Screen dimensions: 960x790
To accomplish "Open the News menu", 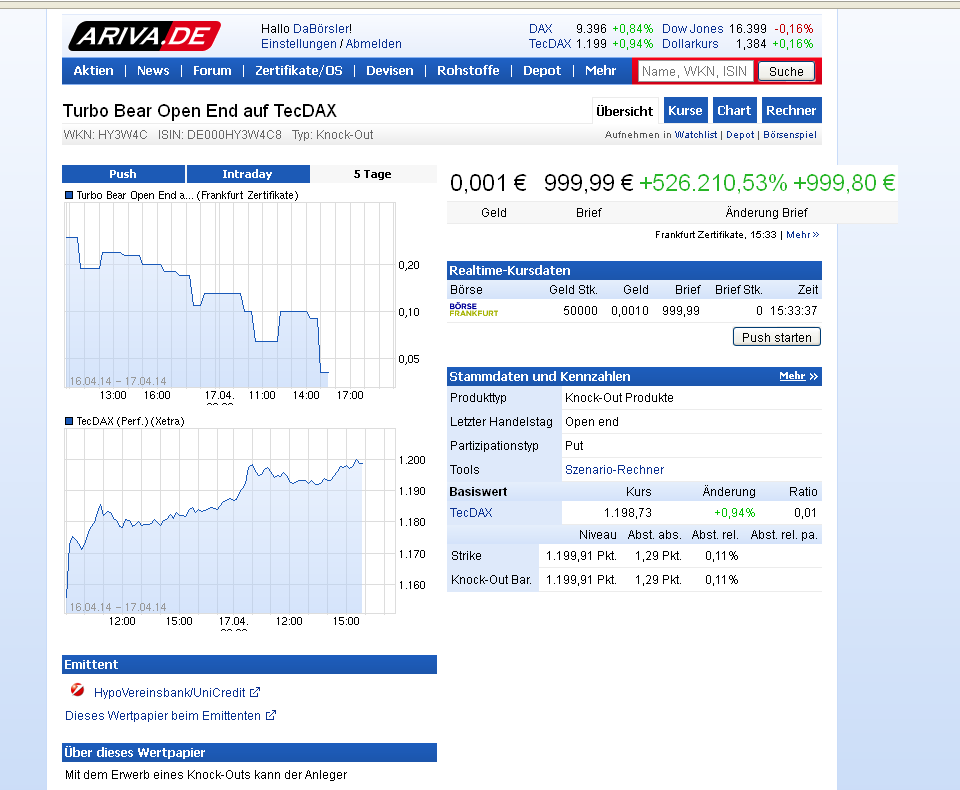I will (153, 70).
